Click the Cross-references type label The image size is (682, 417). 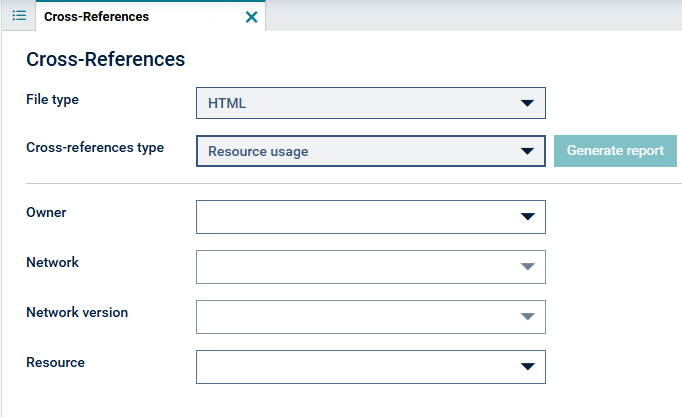pyautogui.click(x=95, y=147)
